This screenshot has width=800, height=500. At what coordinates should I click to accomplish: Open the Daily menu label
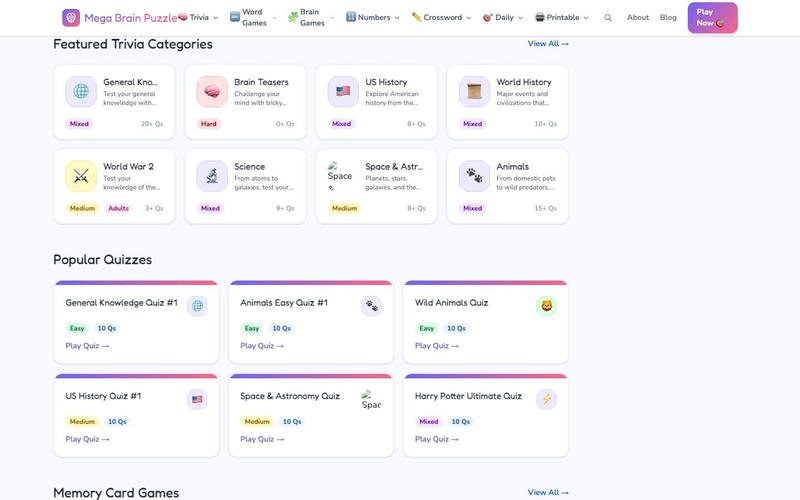pyautogui.click(x=505, y=17)
